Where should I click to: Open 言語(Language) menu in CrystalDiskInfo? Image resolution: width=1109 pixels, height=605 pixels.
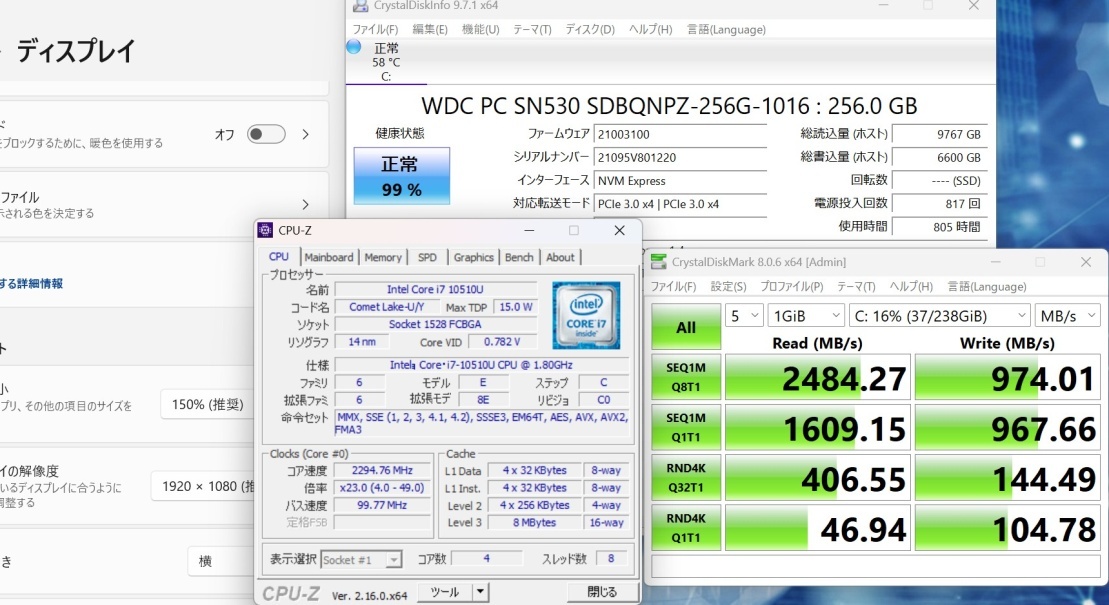point(726,29)
